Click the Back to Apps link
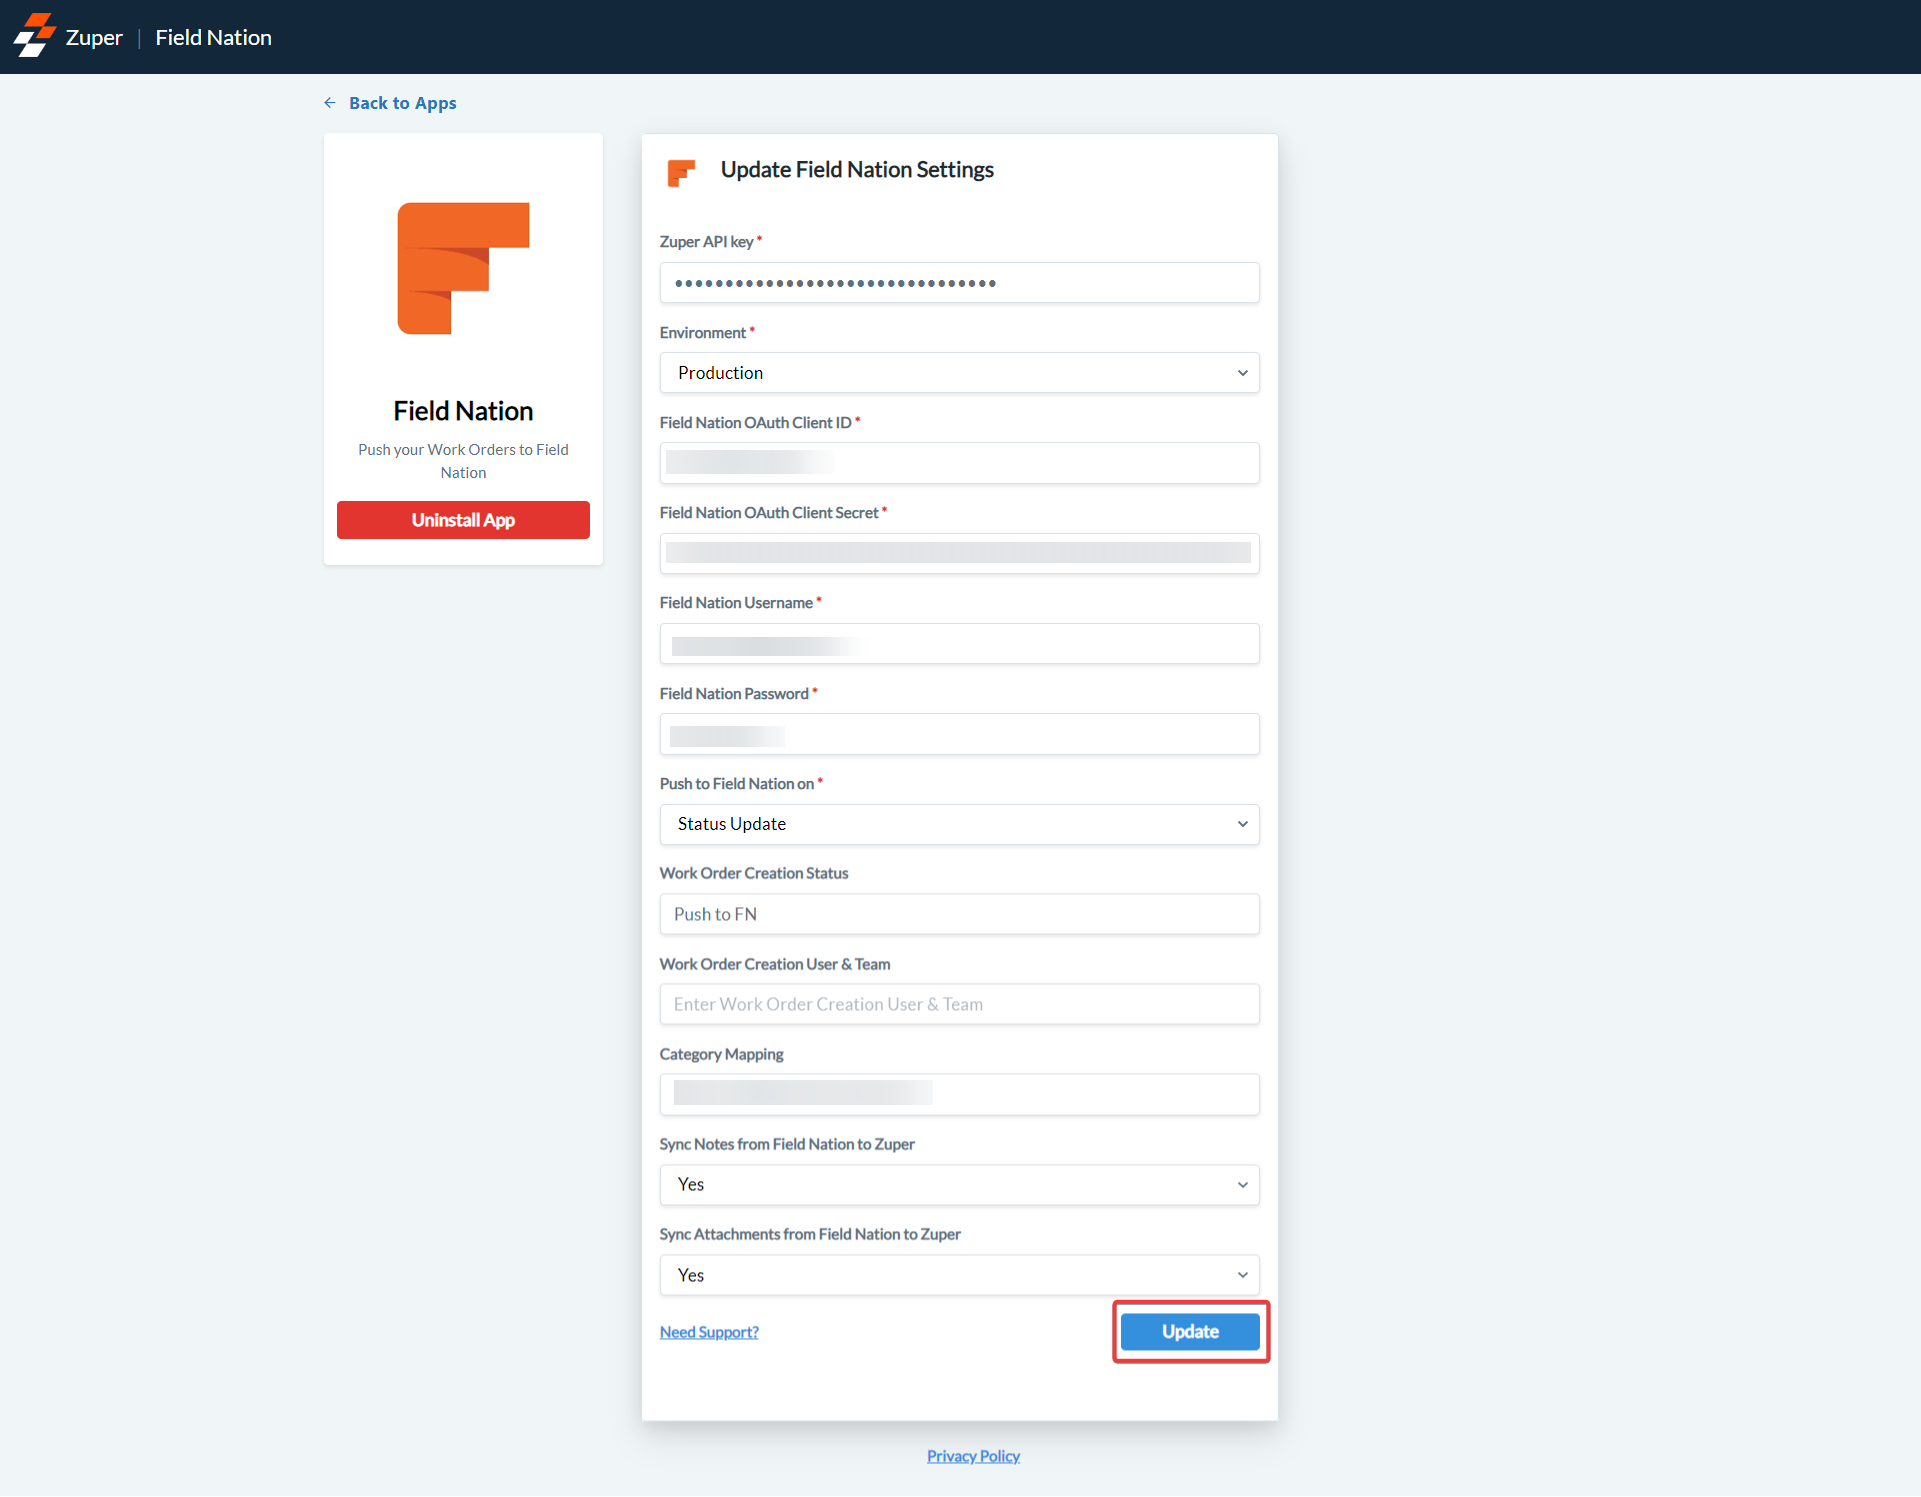 click(402, 103)
